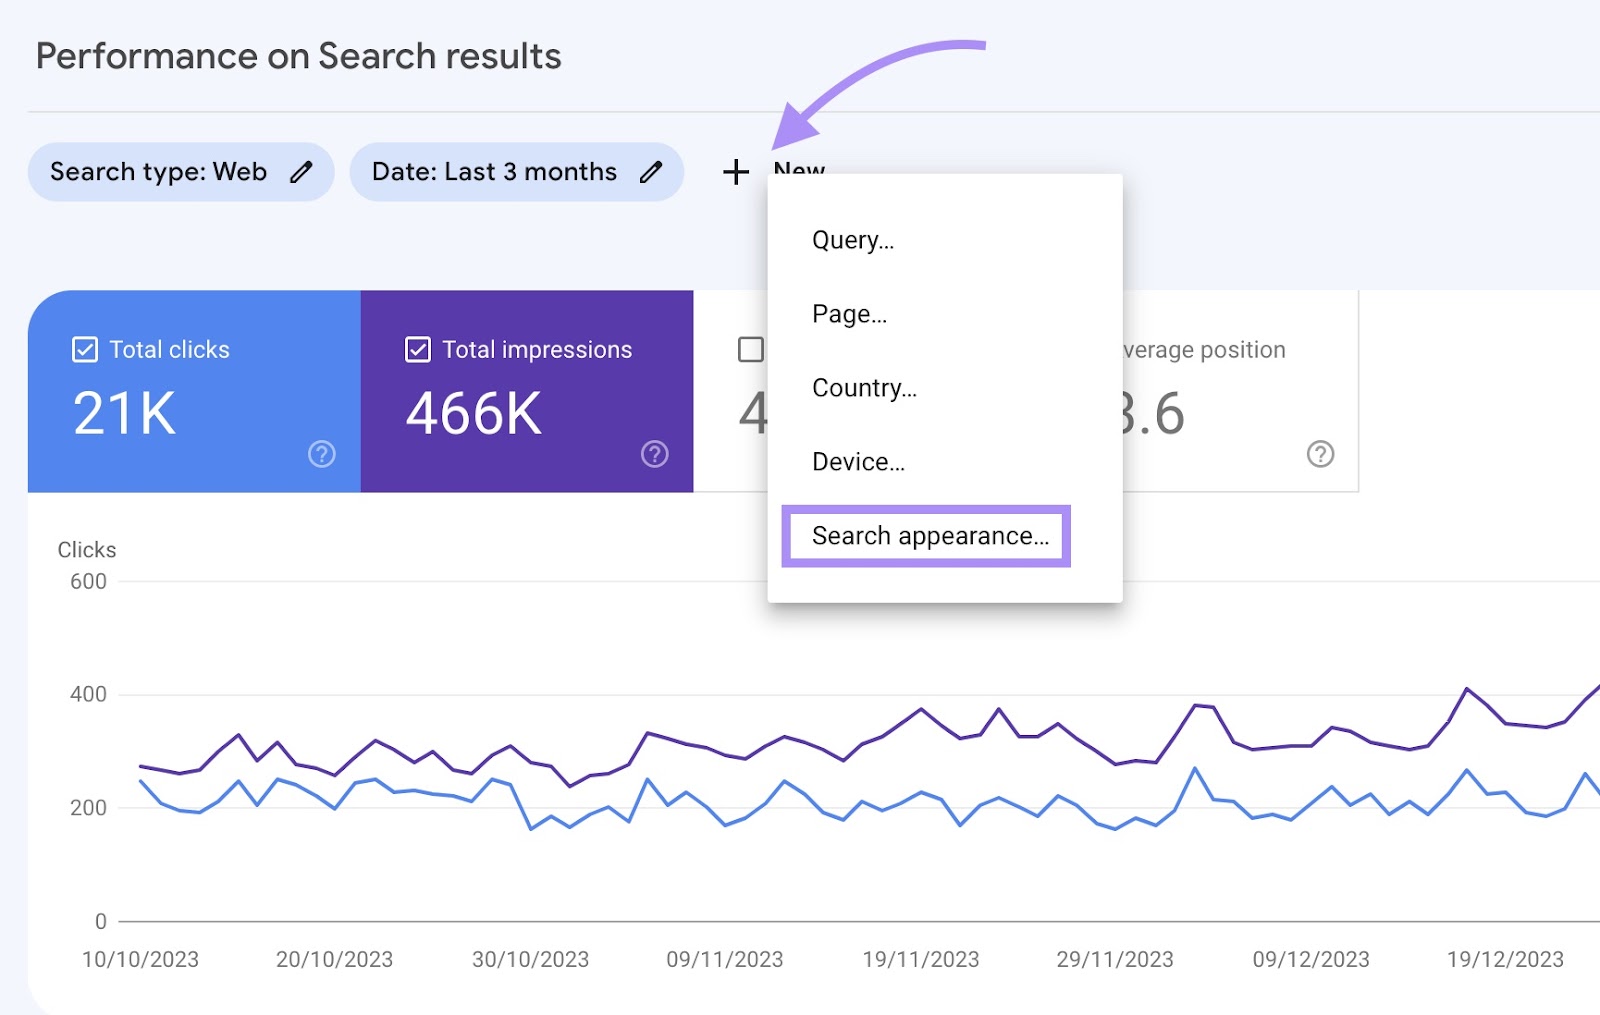Select Query... from the filter menu

(x=853, y=240)
